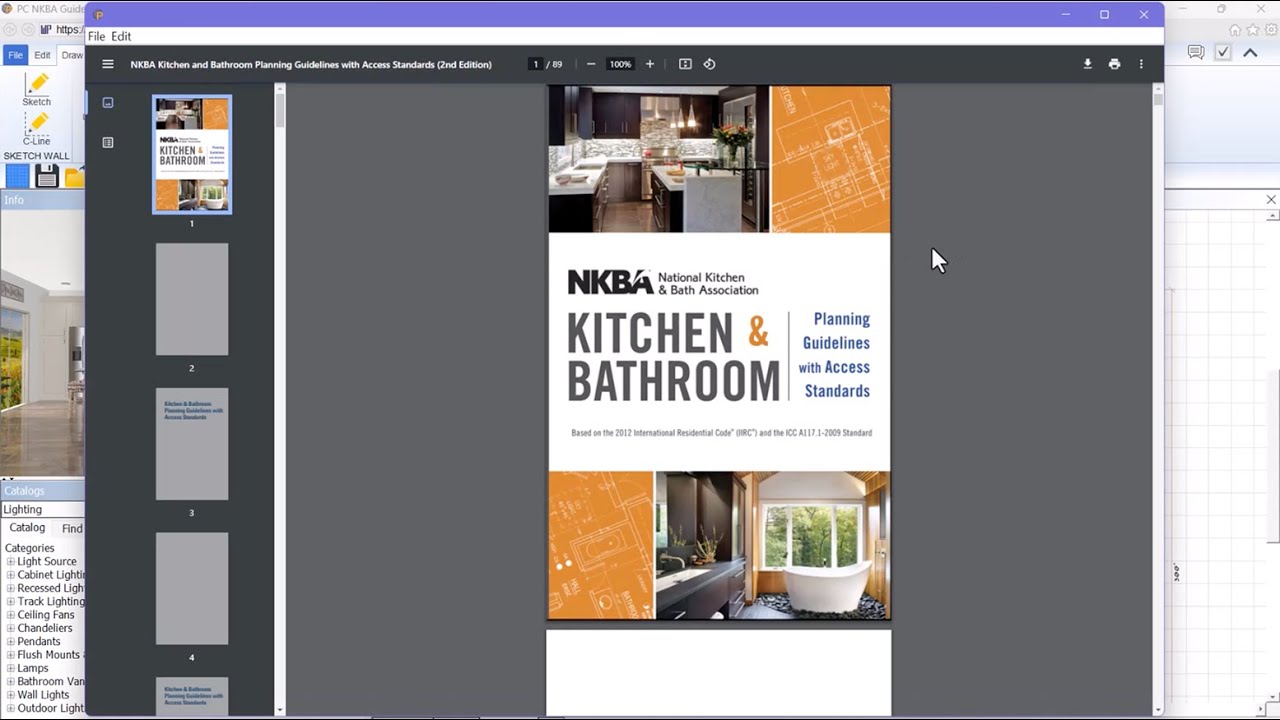
Task: Select page 2 thumbnail
Action: [192, 299]
